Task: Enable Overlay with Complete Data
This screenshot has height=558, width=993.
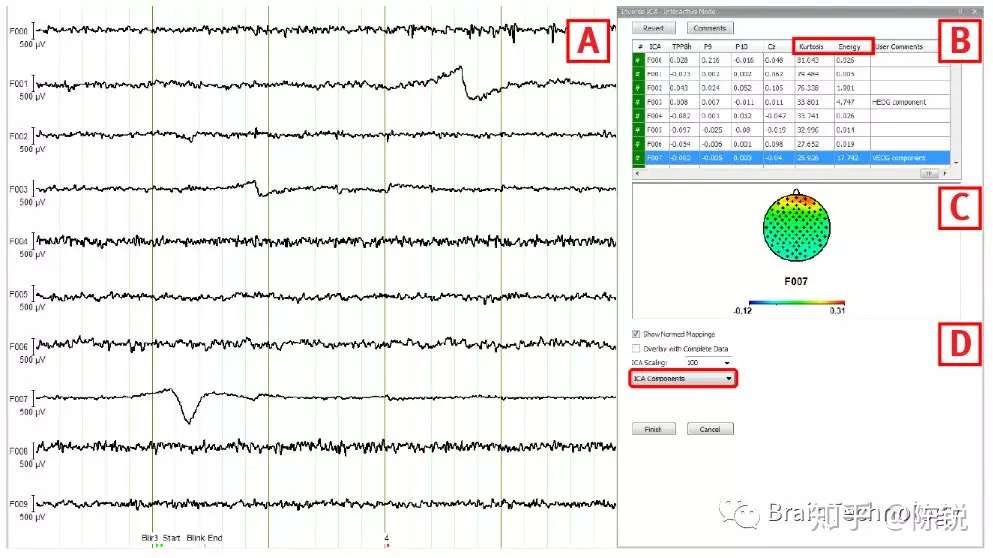Action: [x=636, y=348]
